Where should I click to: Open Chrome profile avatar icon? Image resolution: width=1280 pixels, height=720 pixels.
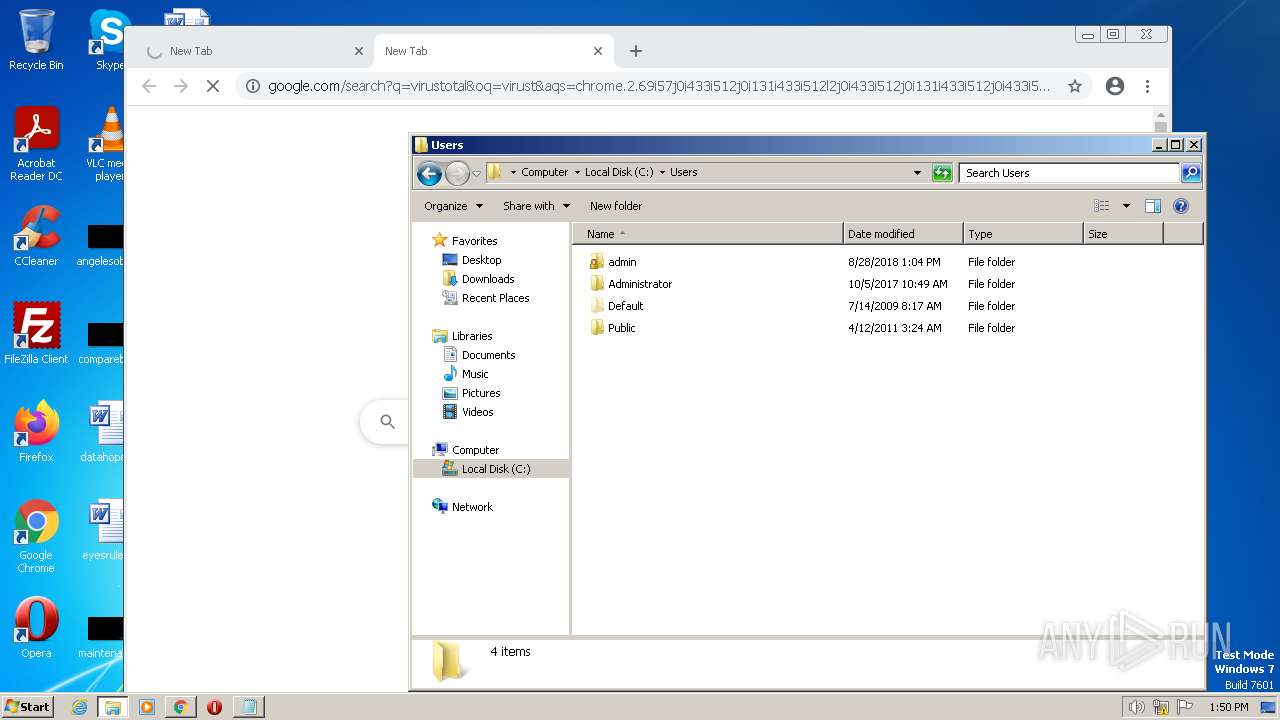coord(1115,86)
